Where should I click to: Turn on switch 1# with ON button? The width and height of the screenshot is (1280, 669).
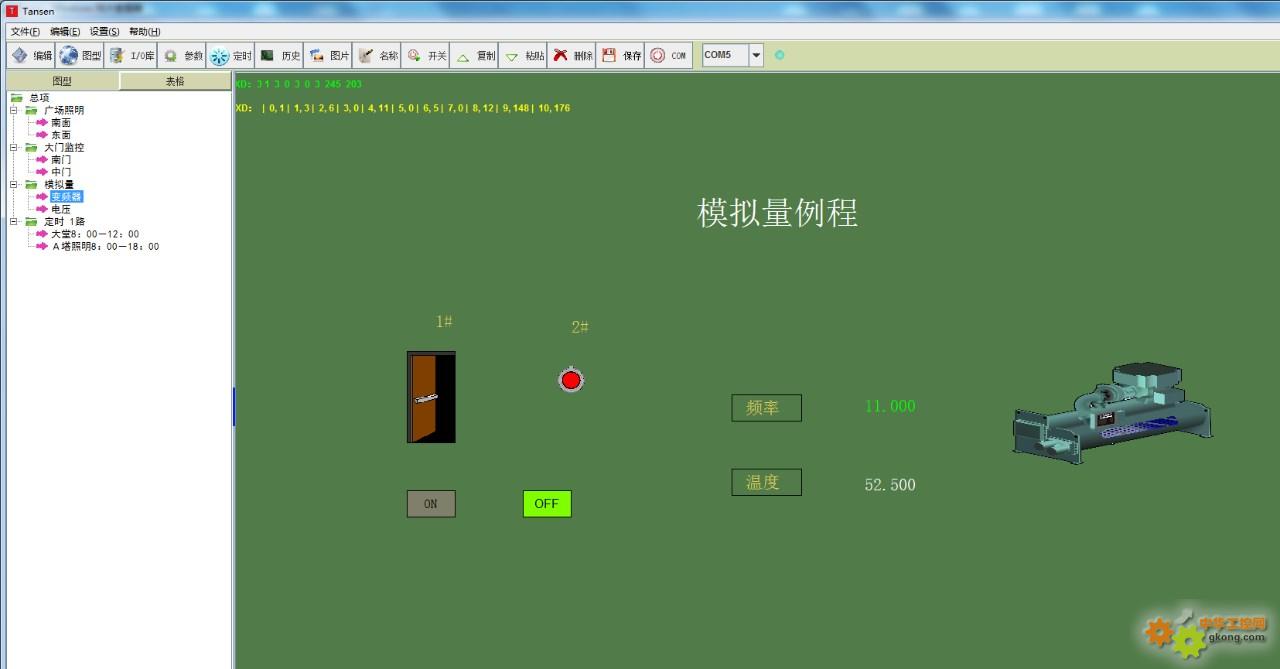coord(431,504)
